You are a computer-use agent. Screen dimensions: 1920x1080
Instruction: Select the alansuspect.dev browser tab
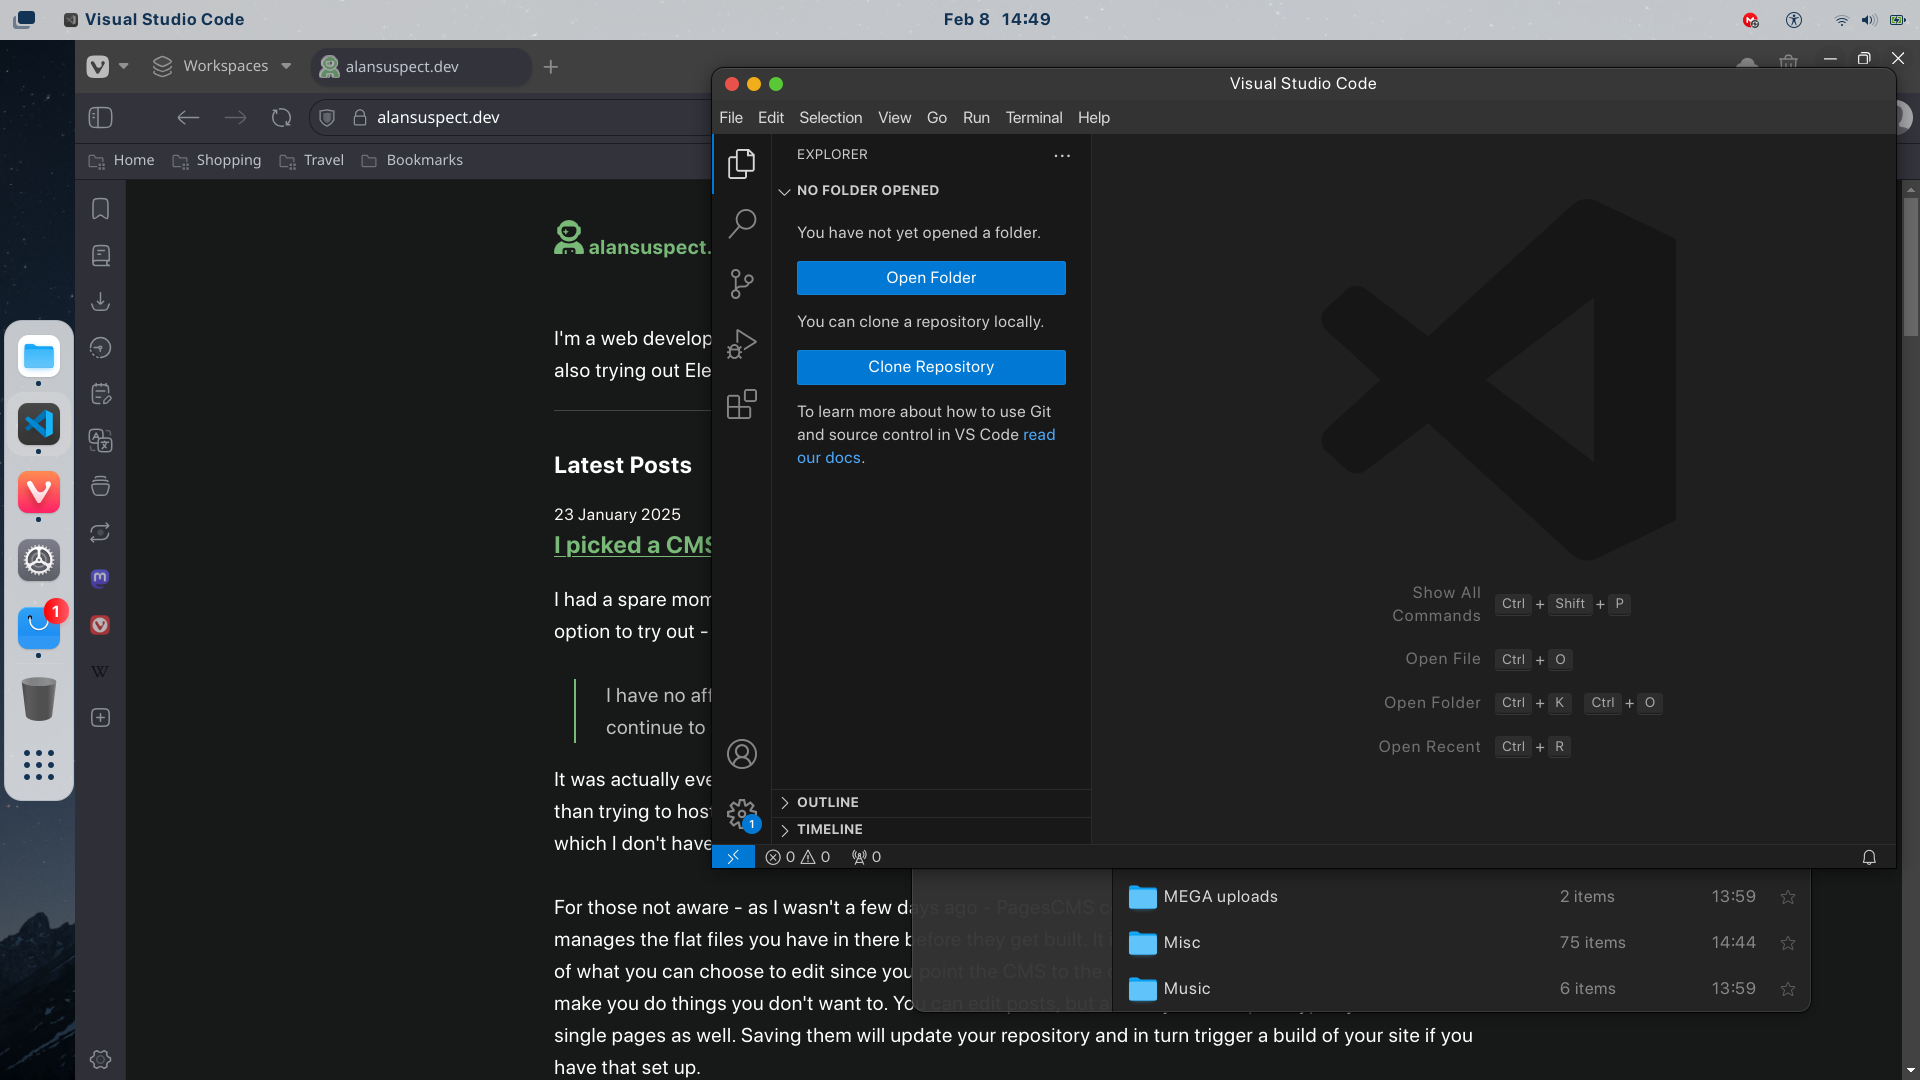pos(420,67)
